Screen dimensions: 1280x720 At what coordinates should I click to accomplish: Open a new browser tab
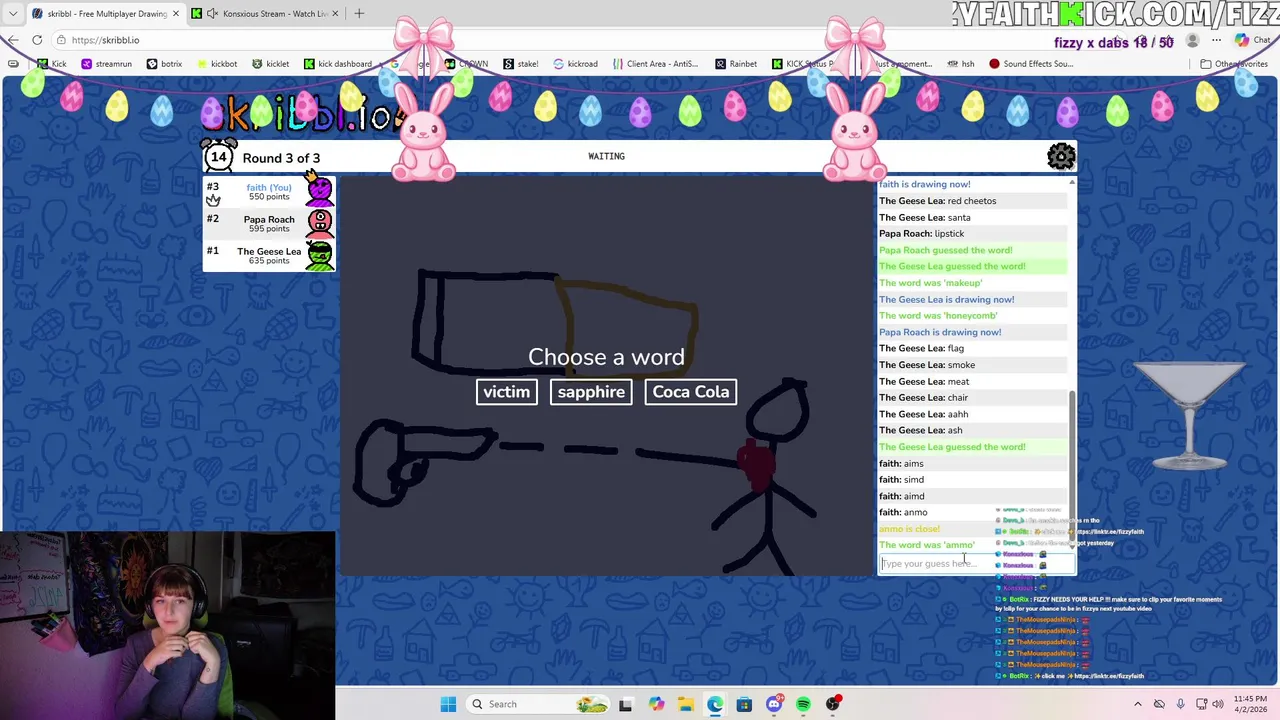(359, 13)
